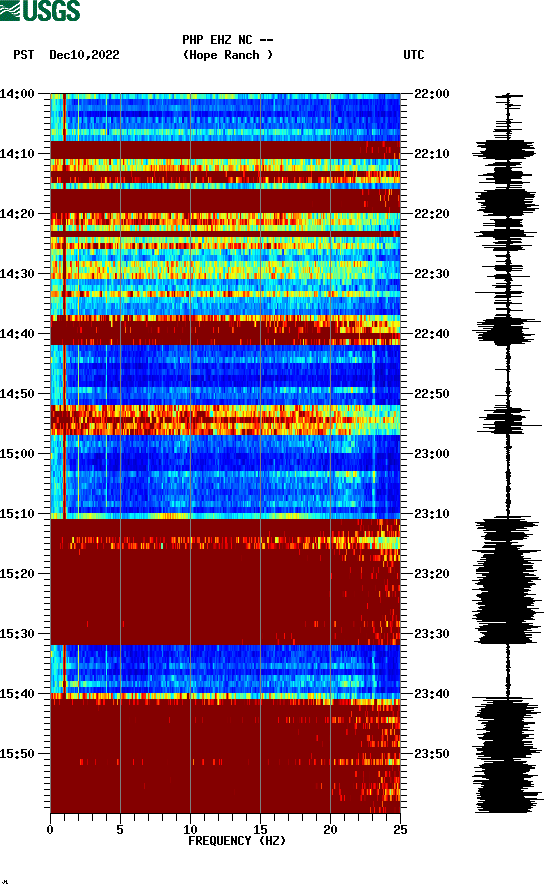Click the 22:00 UTC time label

[432, 93]
